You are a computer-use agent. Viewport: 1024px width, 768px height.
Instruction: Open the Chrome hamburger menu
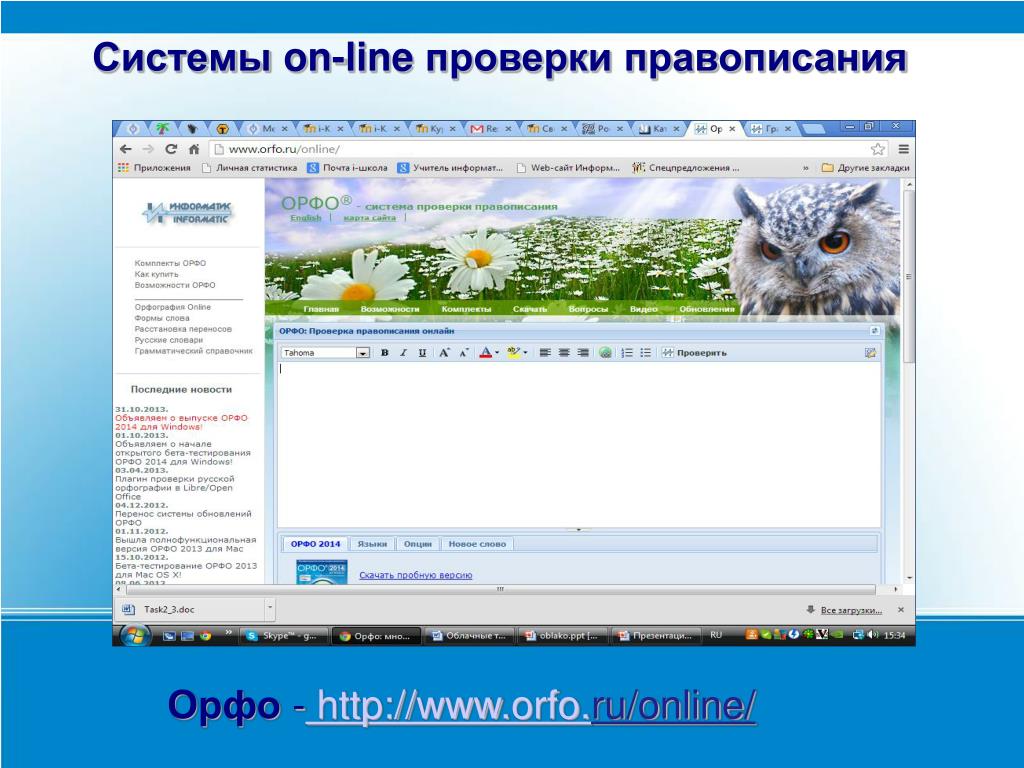click(904, 149)
